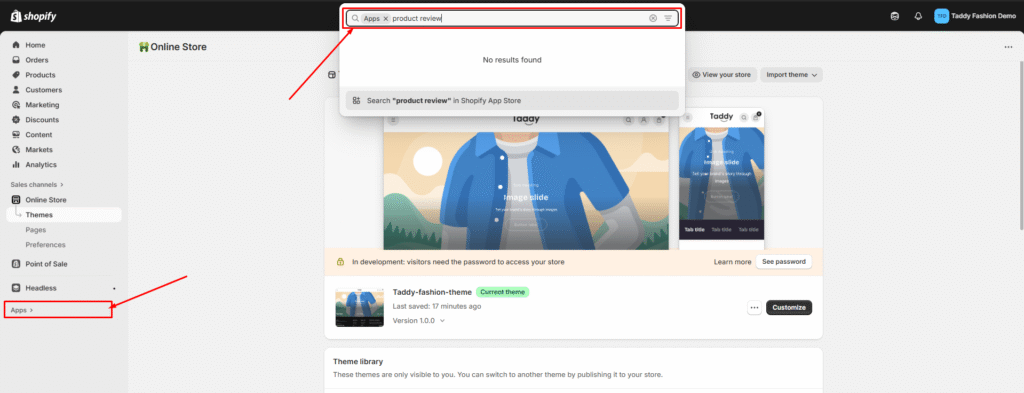Image resolution: width=1024 pixels, height=393 pixels.
Task: Click Learn more about store password
Action: point(732,262)
